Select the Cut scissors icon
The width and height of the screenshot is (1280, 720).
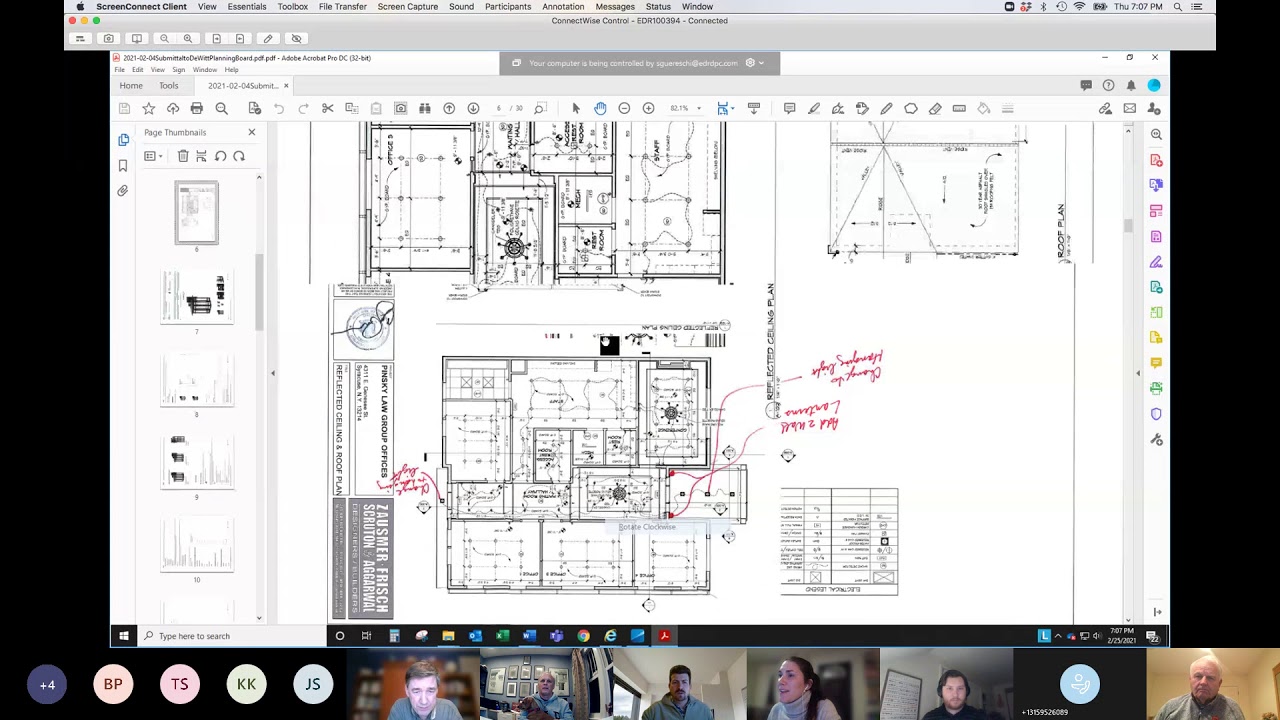pyautogui.click(x=327, y=108)
